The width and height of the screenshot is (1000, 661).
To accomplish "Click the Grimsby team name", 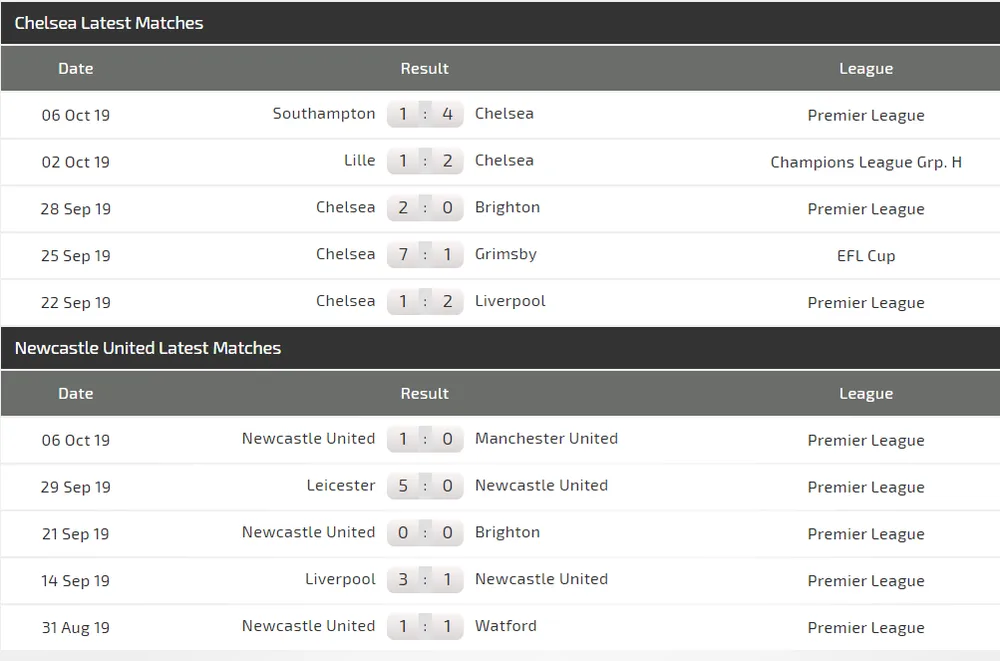I will coord(506,254).
